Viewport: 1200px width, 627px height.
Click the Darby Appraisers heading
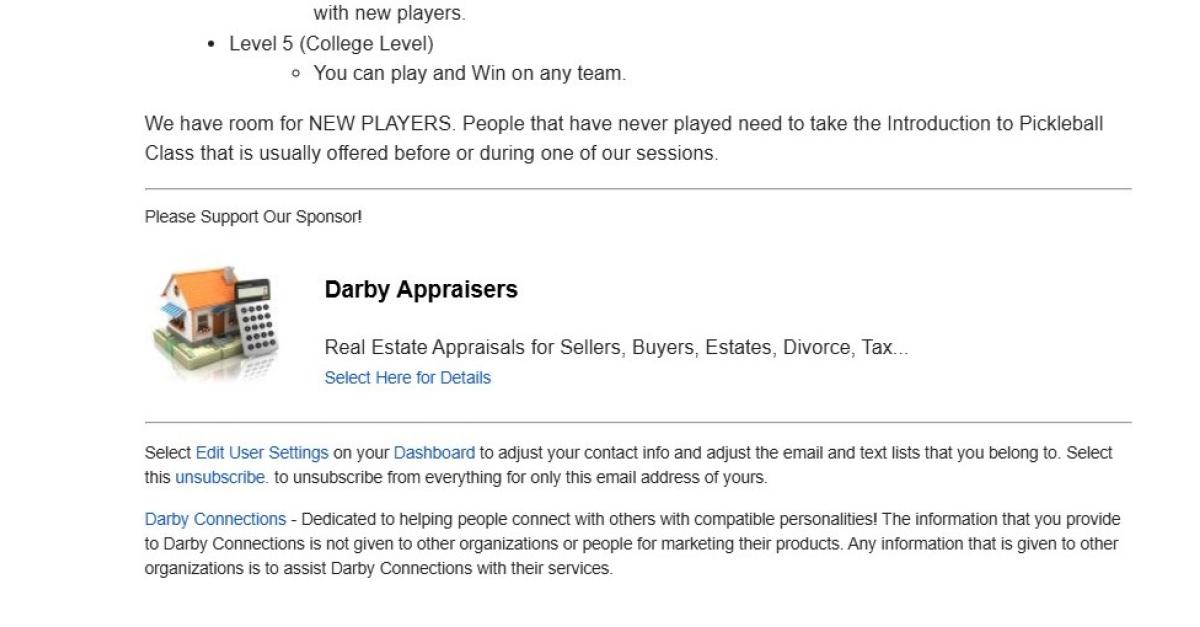point(421,290)
